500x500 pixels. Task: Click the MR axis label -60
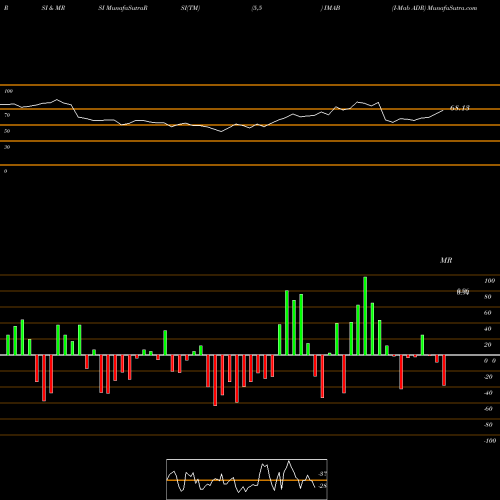click(488, 409)
